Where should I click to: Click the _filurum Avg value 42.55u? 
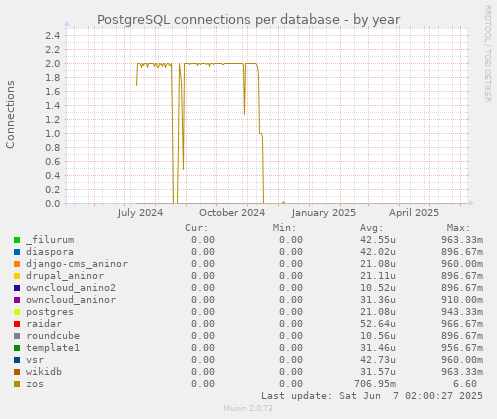click(x=378, y=240)
